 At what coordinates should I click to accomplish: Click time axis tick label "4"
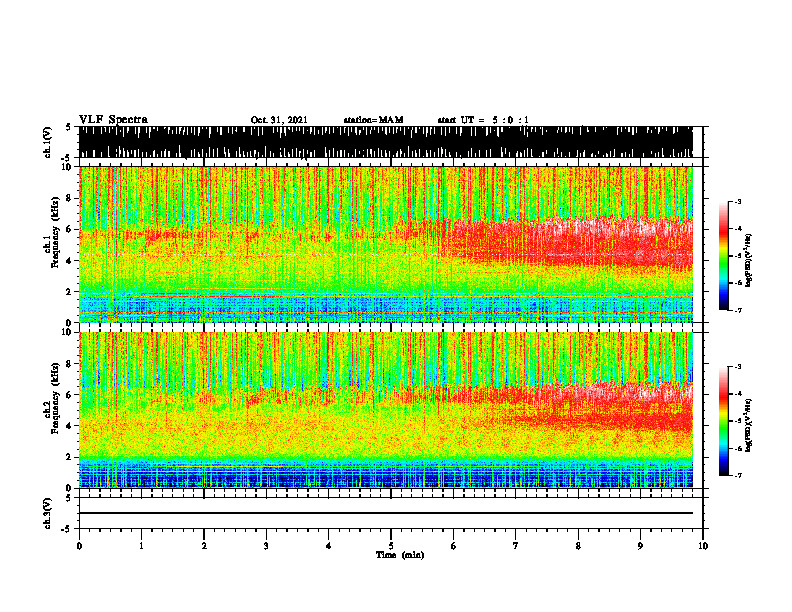tap(329, 546)
